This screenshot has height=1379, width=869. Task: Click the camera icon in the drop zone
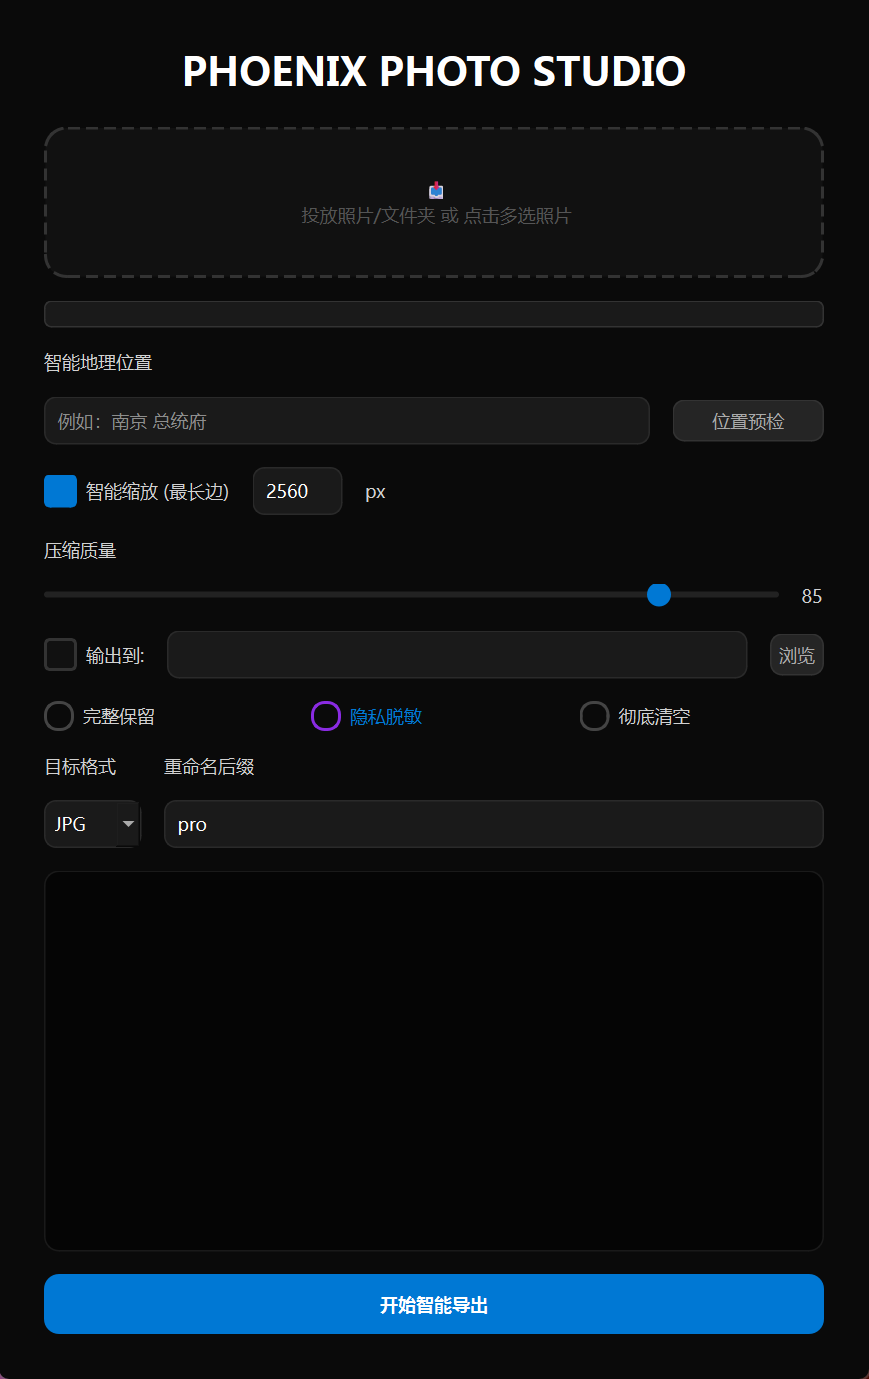(x=435, y=190)
